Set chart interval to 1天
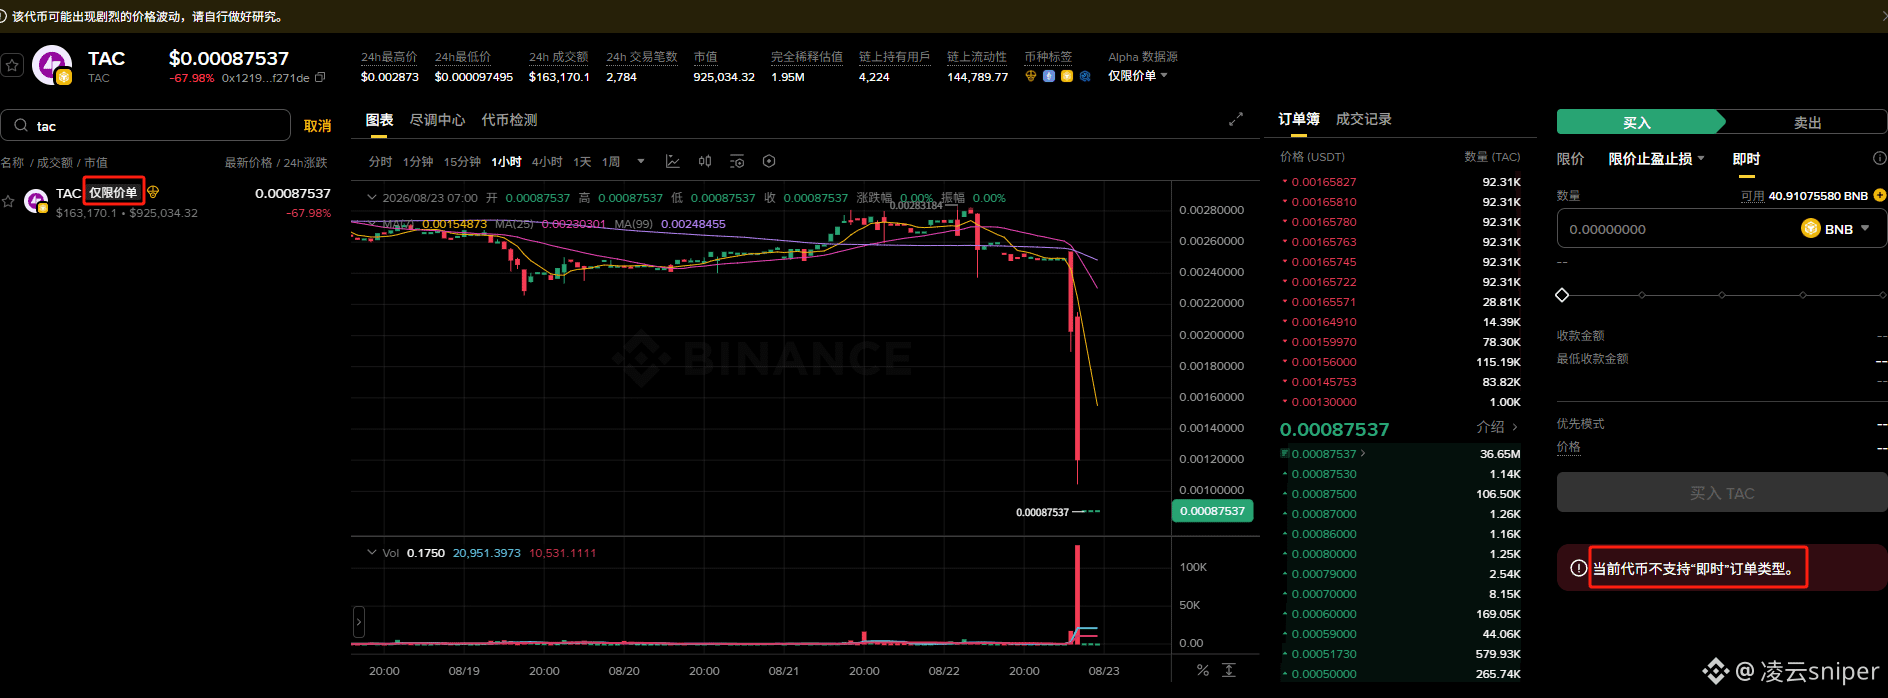This screenshot has height=698, width=1888. click(582, 161)
